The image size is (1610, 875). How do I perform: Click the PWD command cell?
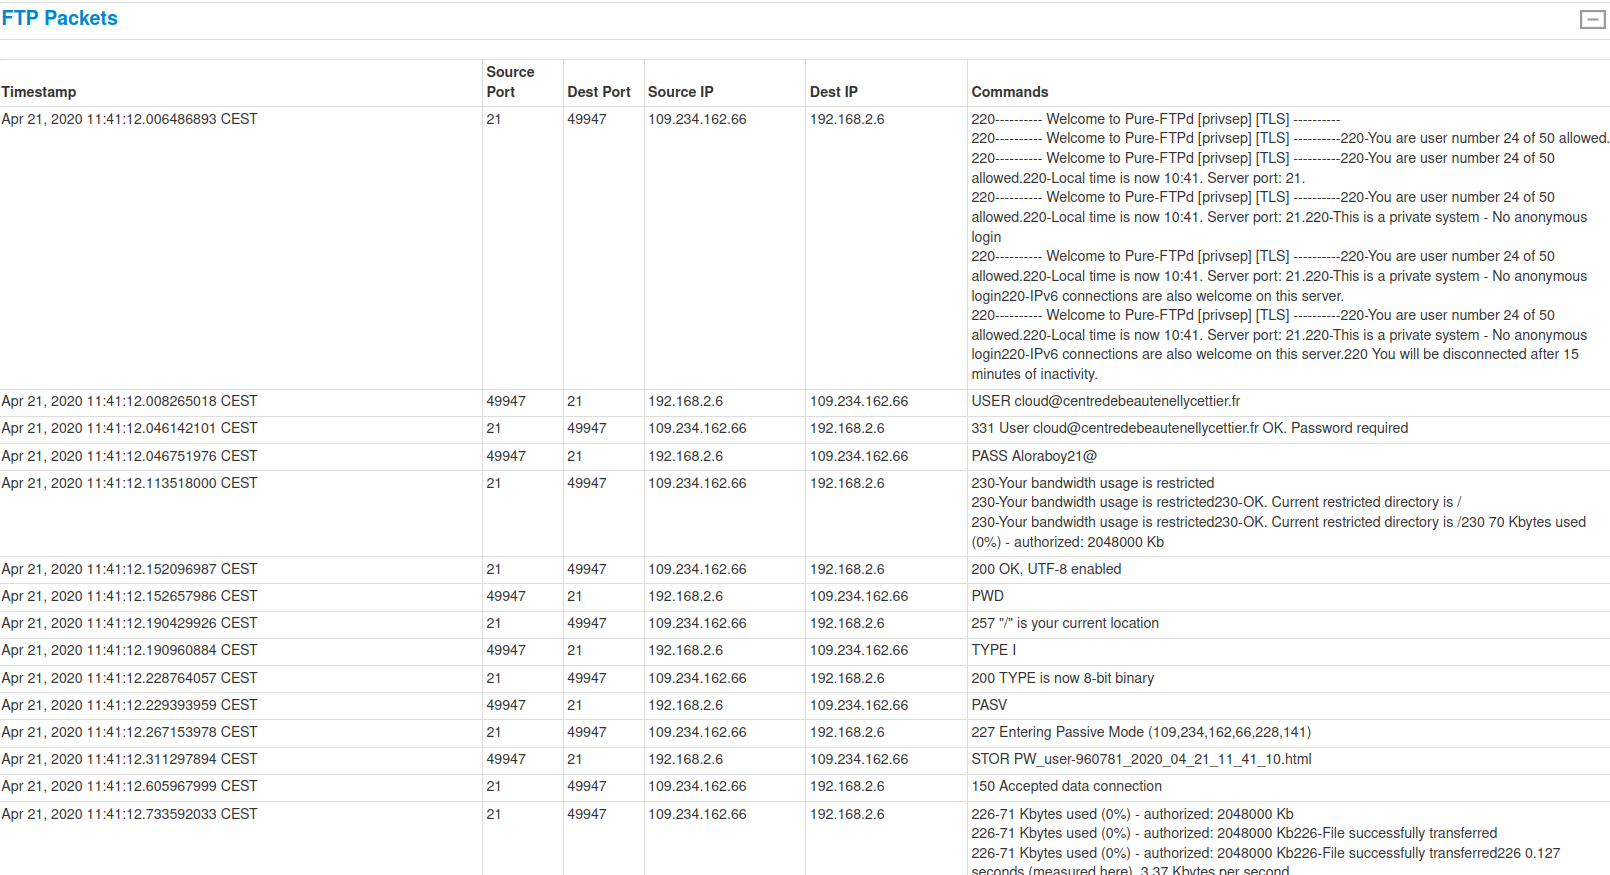click(x=987, y=596)
